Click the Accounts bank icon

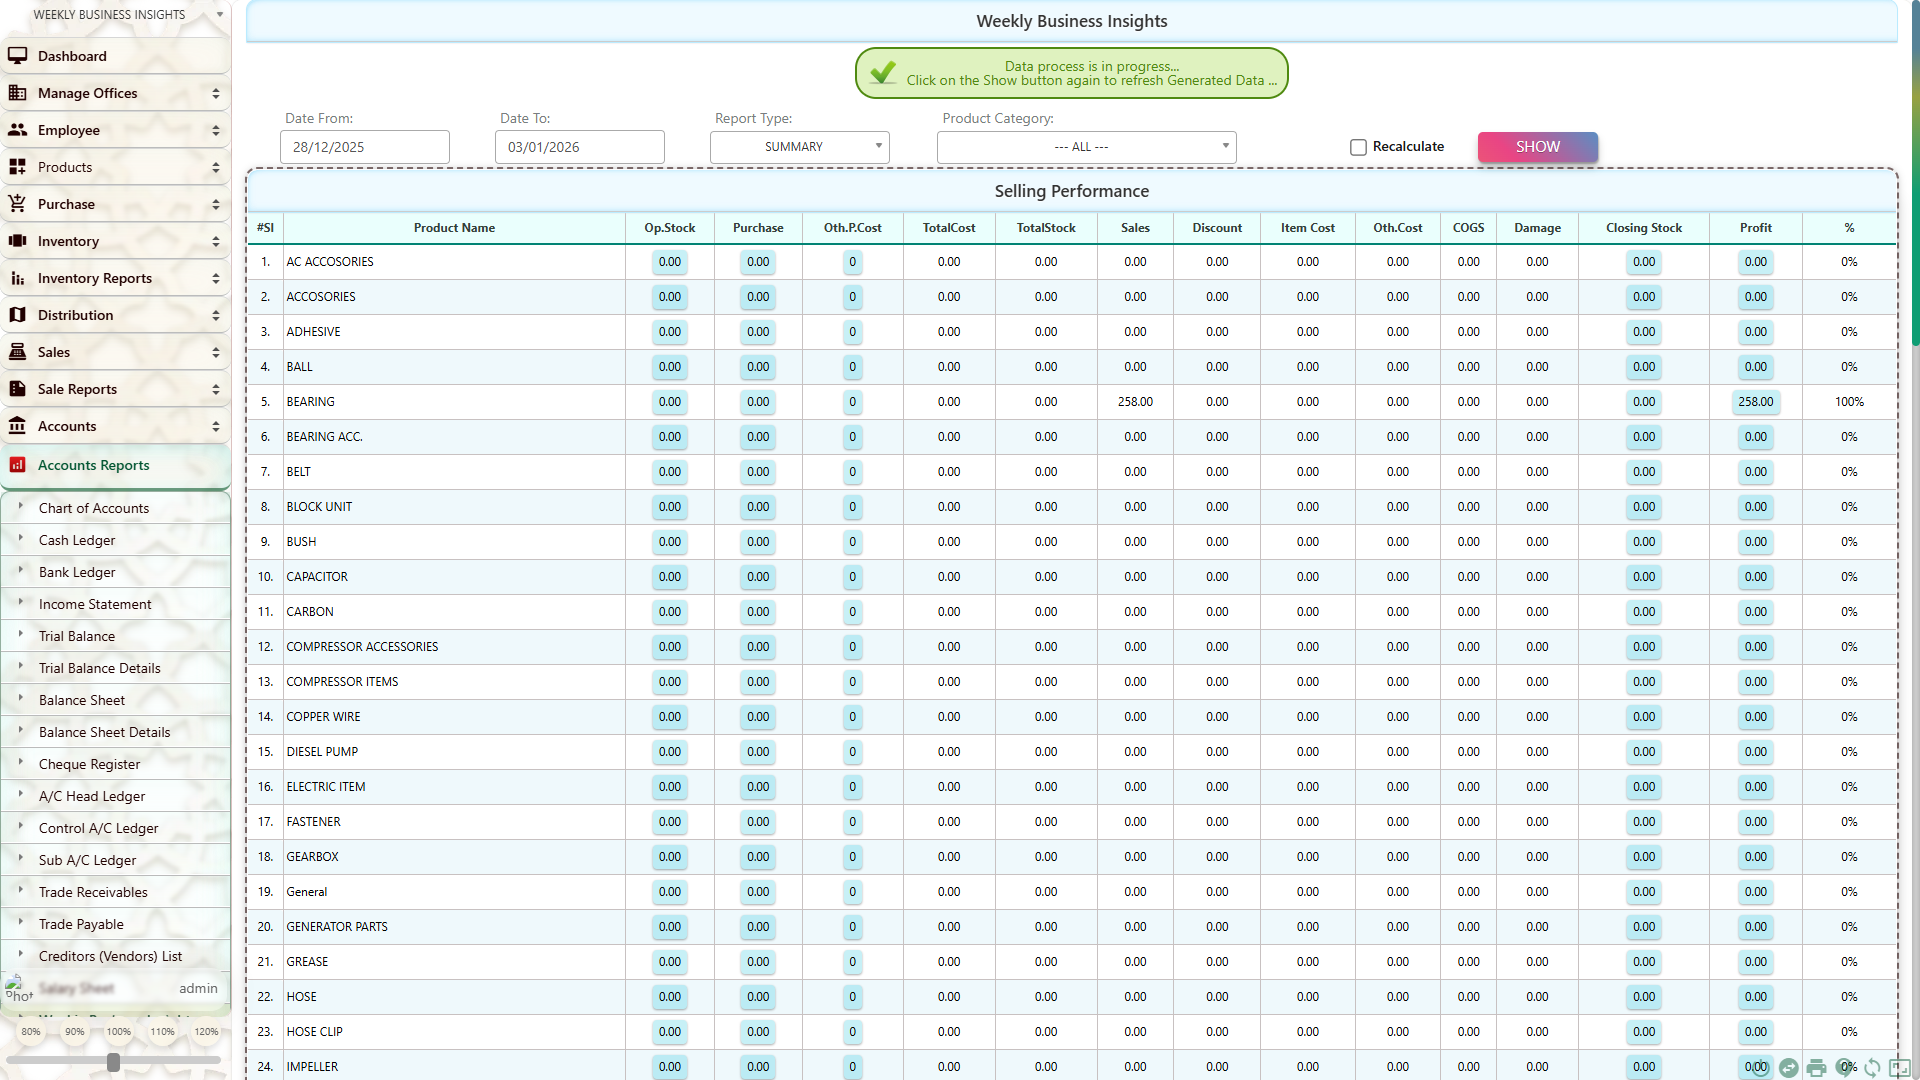18,426
